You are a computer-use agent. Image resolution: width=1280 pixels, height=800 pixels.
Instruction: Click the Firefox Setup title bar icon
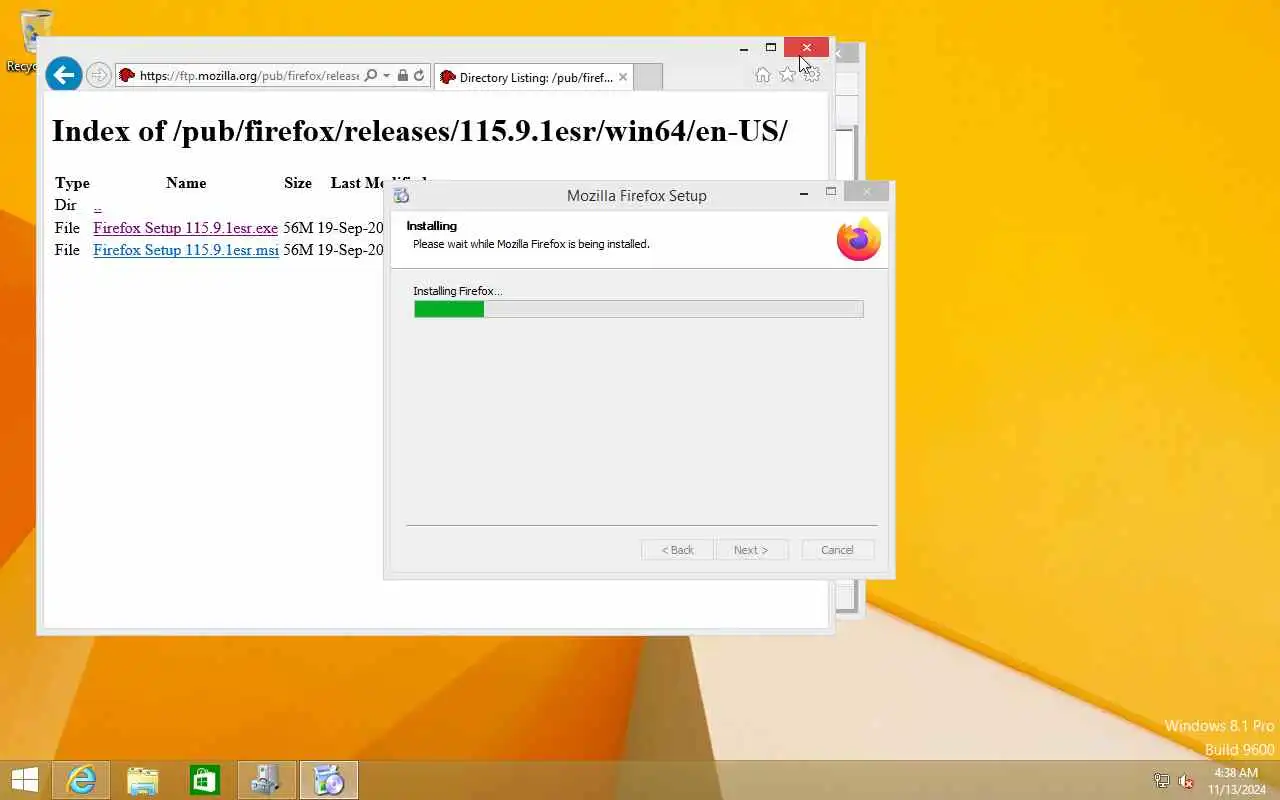tap(401, 195)
